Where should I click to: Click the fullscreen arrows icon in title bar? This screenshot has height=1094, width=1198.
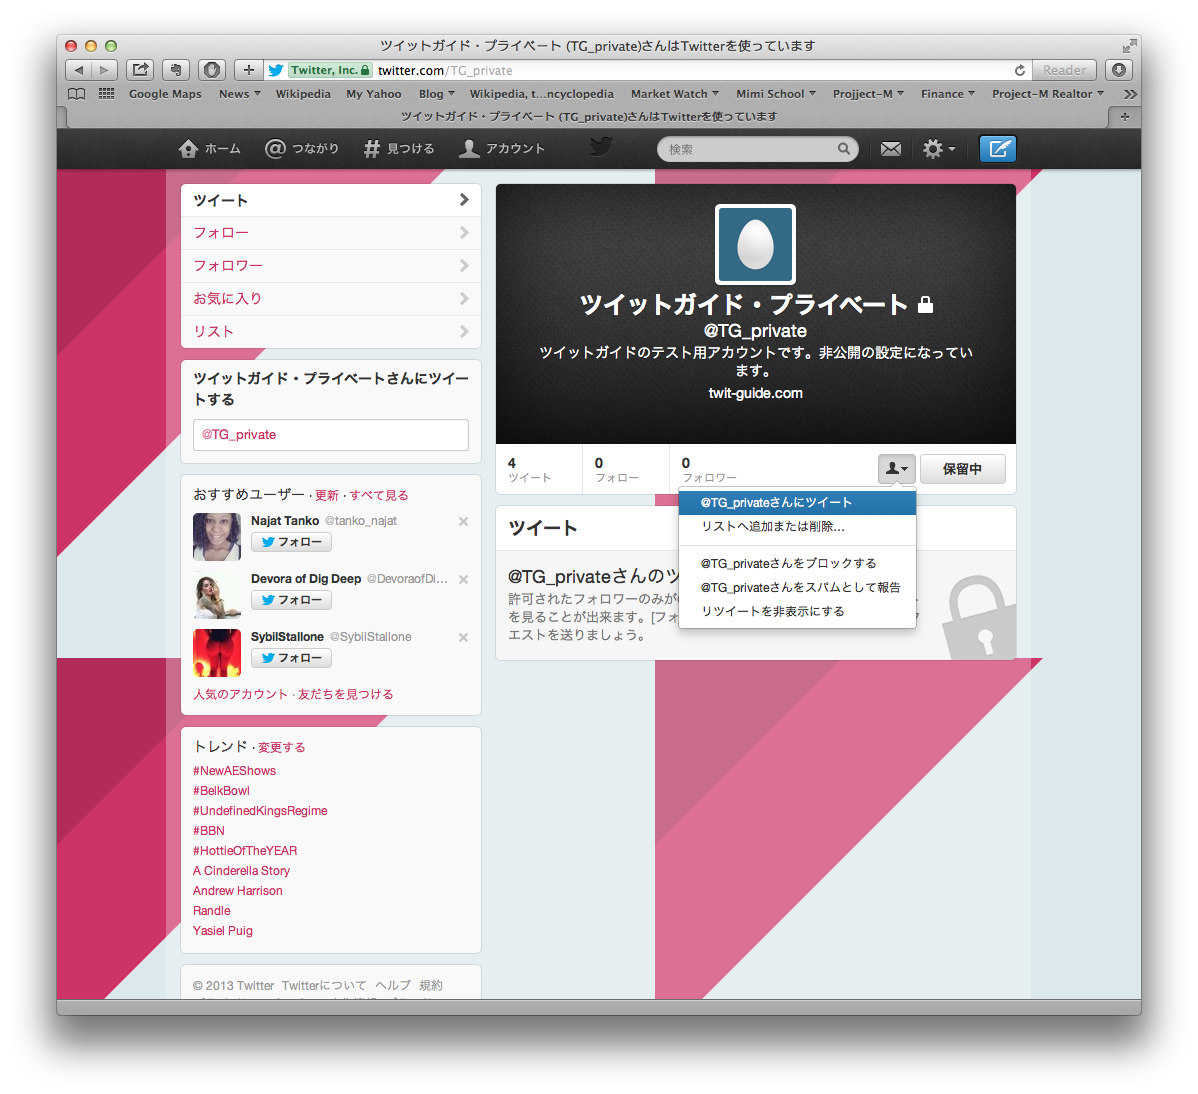coord(1129,46)
